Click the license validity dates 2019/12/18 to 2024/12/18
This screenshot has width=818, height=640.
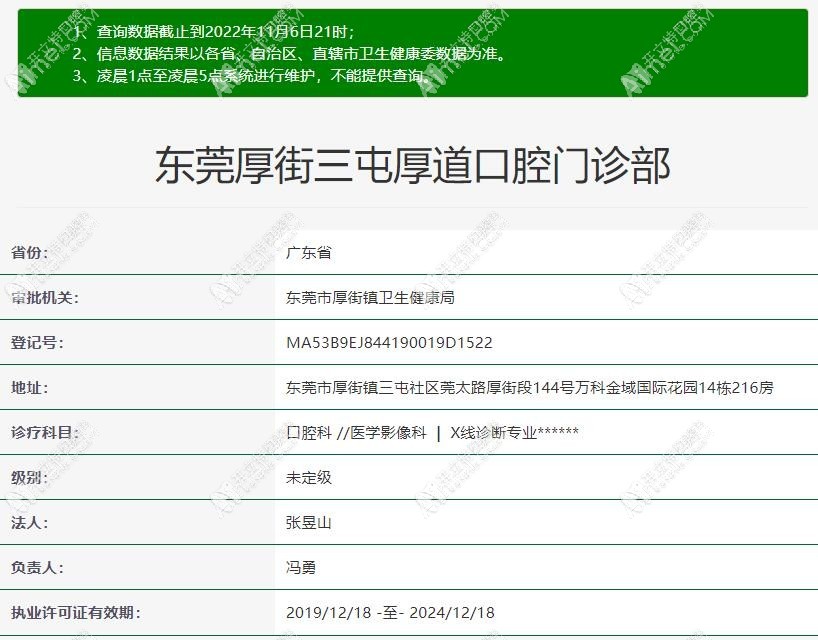click(390, 613)
